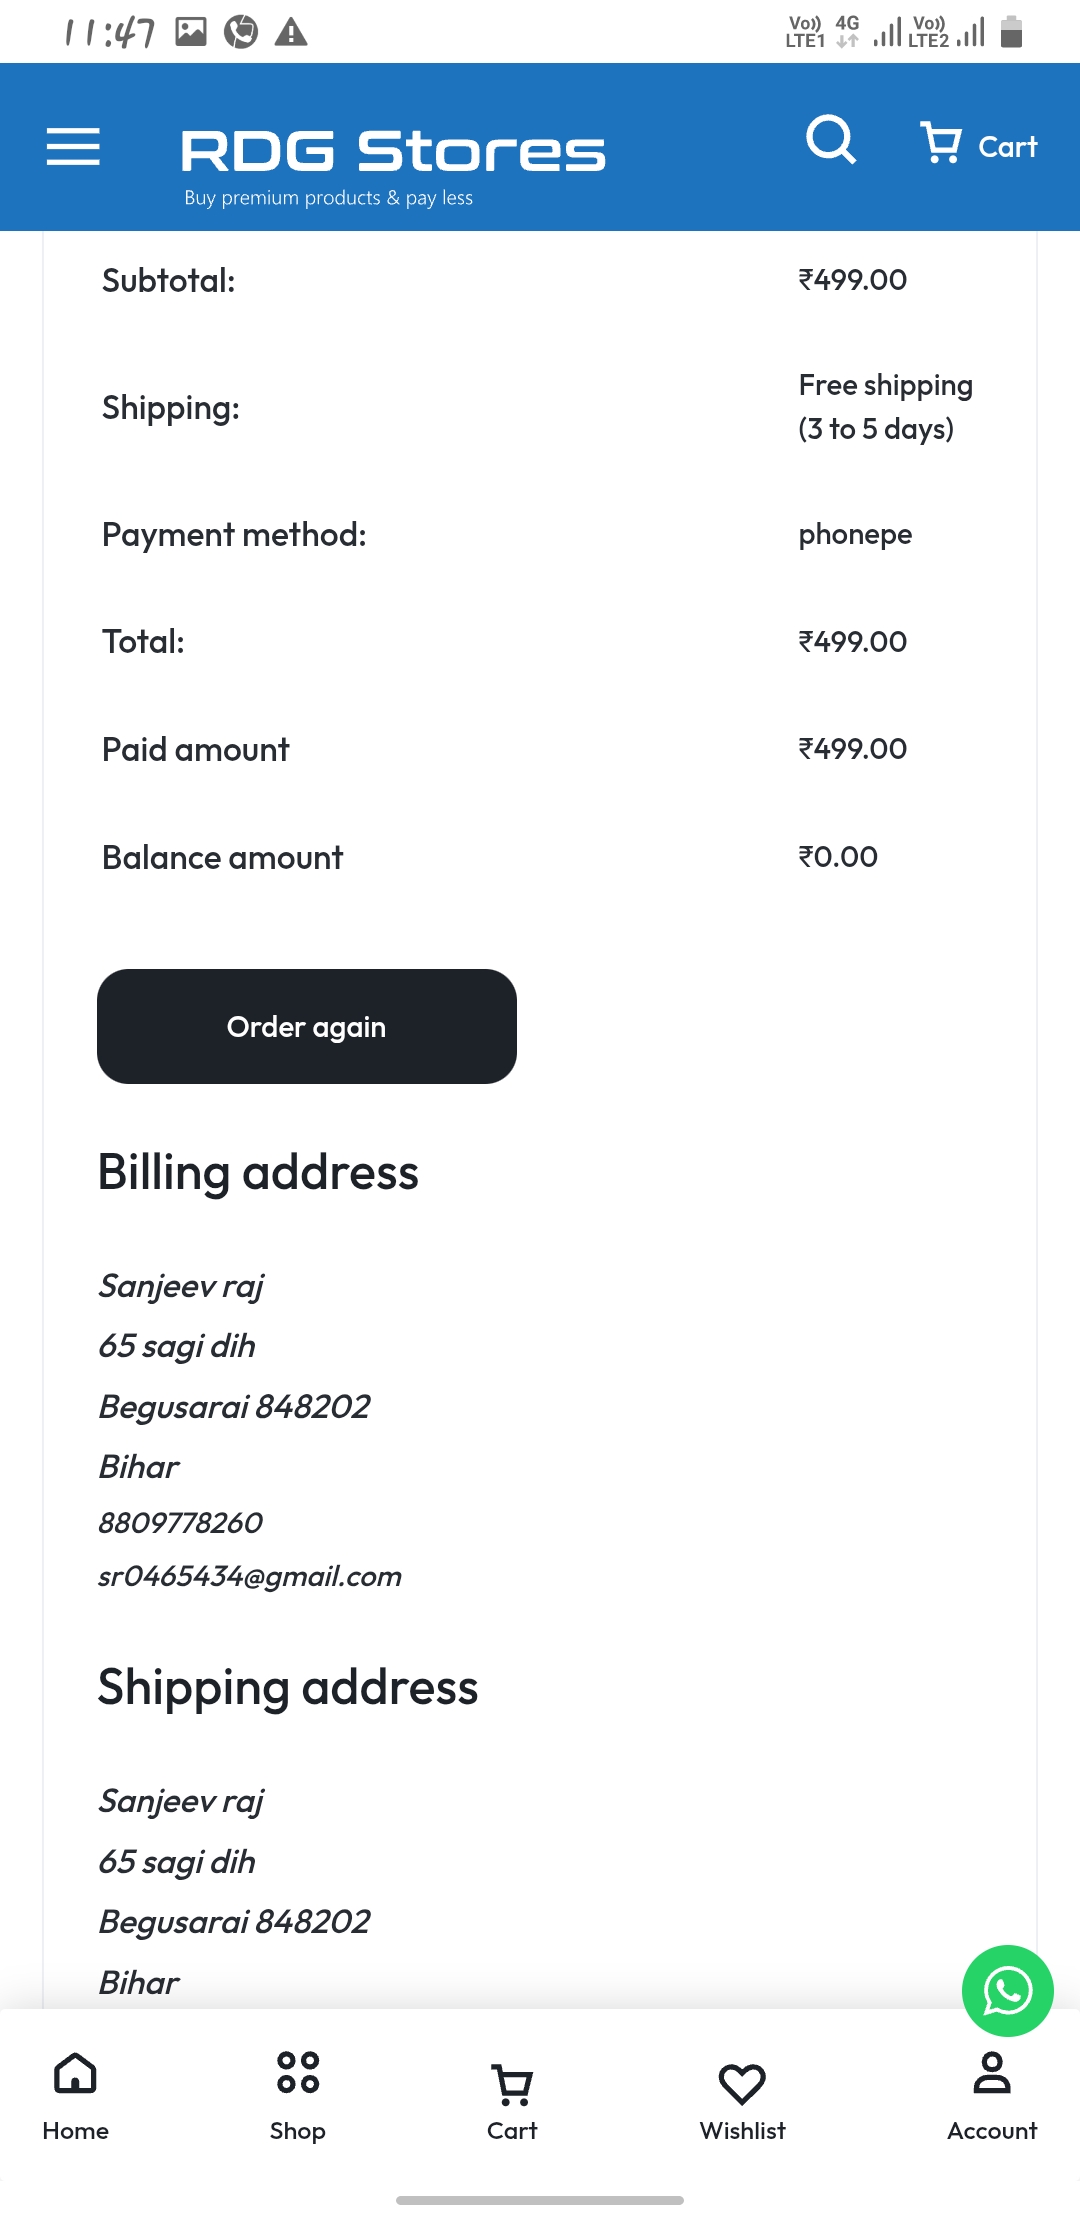Screen dimensions: 1080x2220
Task: Tap the billing phone number 8809778260
Action: [180, 1522]
